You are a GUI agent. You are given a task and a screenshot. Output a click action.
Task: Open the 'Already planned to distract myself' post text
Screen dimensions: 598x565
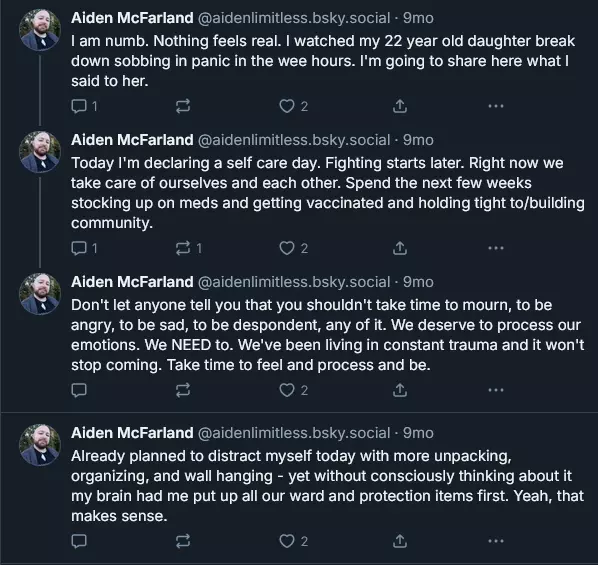(327, 486)
